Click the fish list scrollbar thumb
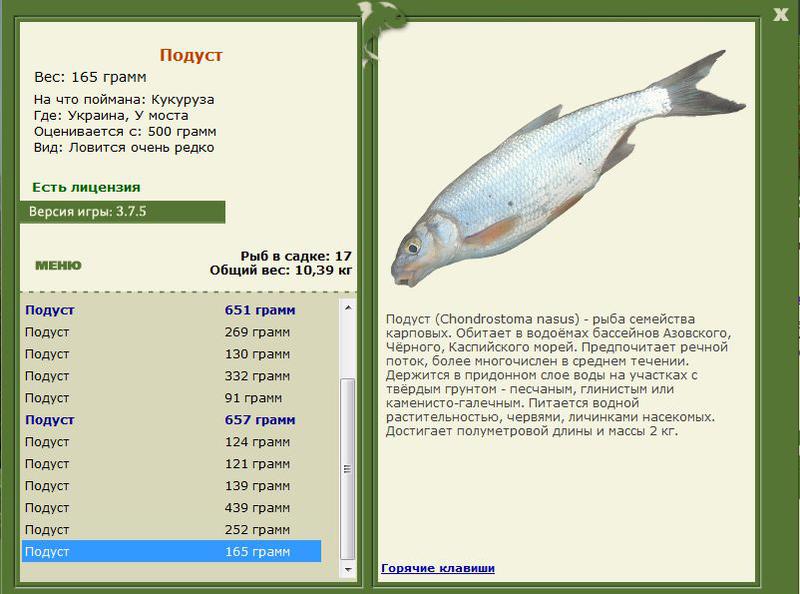This screenshot has height=594, width=800. (347, 469)
